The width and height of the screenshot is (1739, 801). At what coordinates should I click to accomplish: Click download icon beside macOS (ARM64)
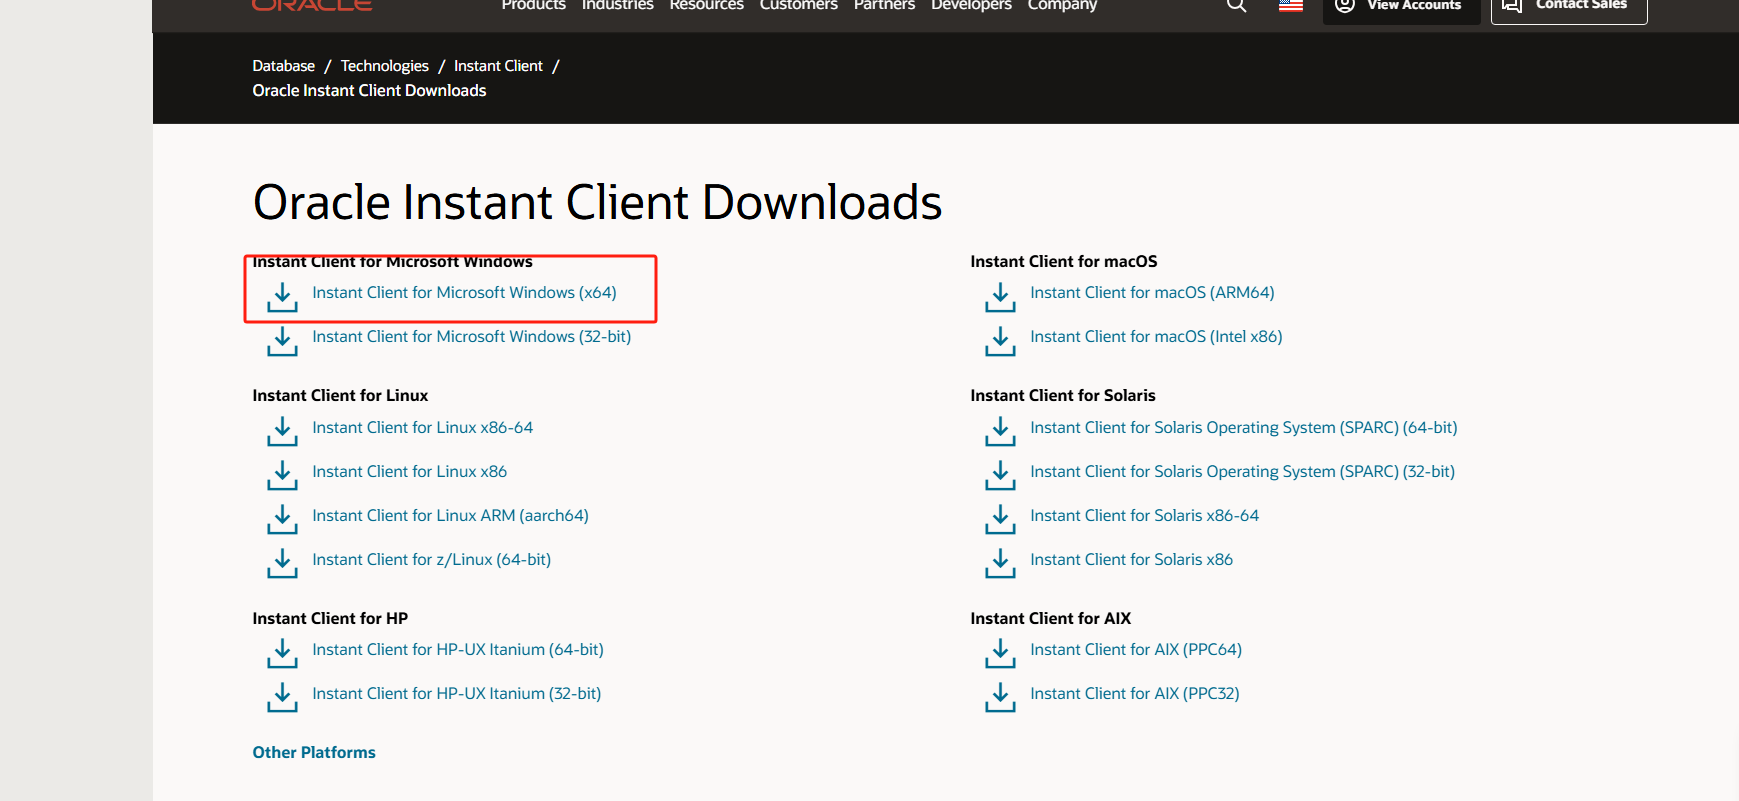coord(1000,297)
